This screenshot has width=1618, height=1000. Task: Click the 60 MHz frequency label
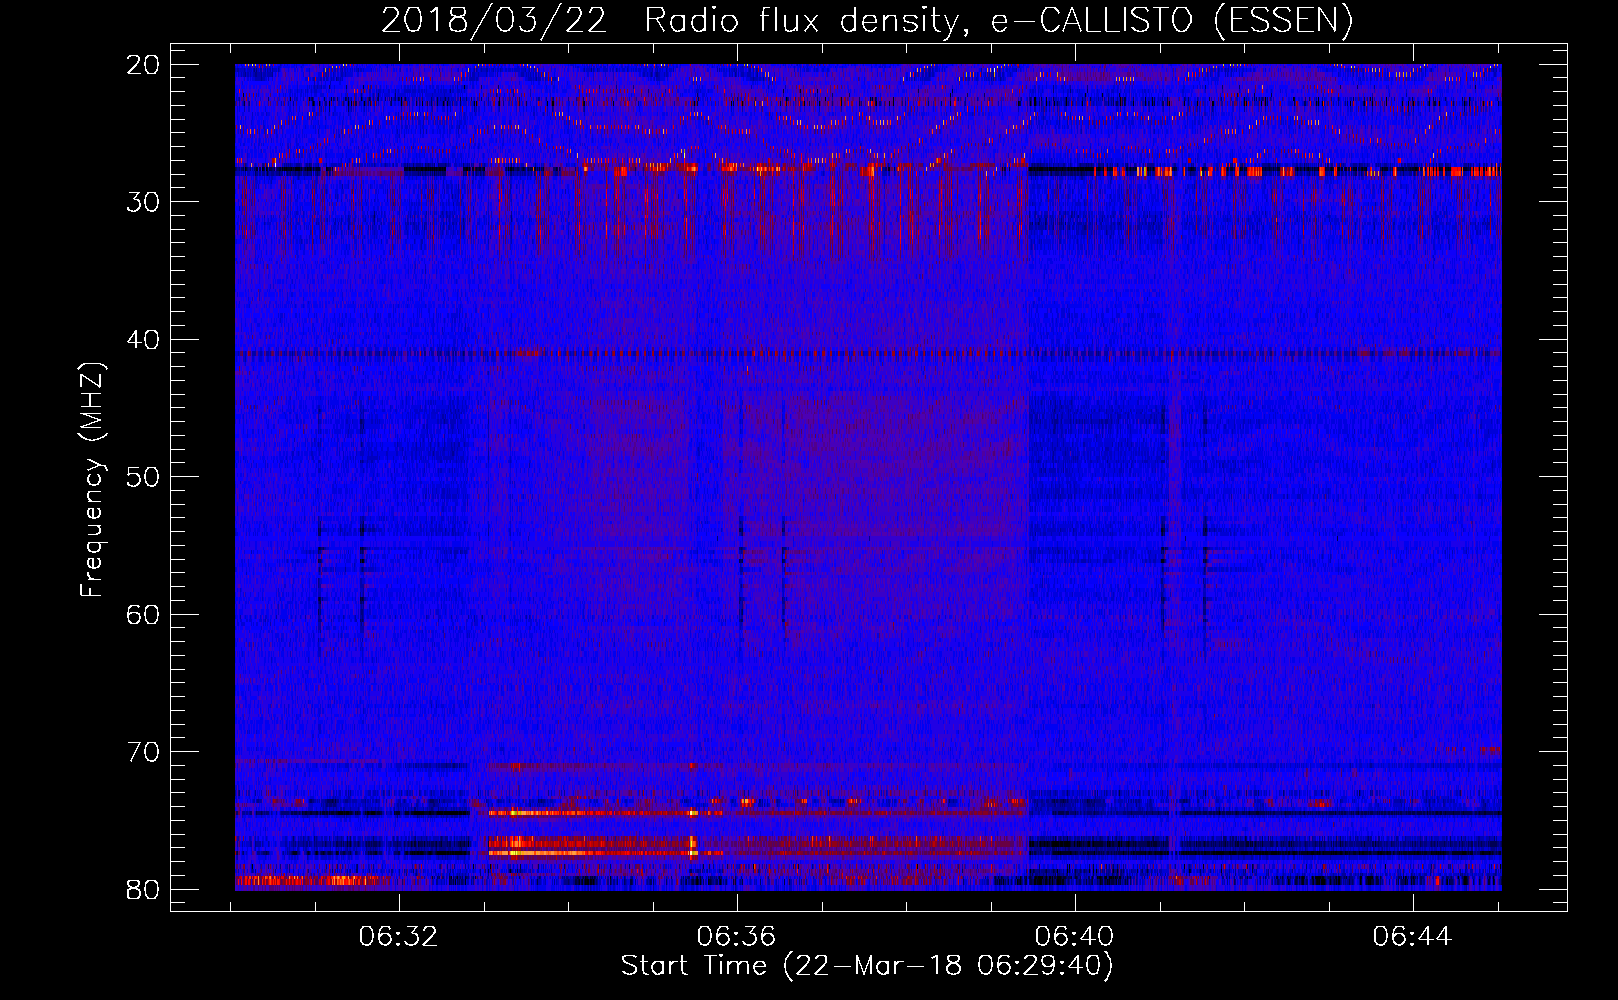144,615
